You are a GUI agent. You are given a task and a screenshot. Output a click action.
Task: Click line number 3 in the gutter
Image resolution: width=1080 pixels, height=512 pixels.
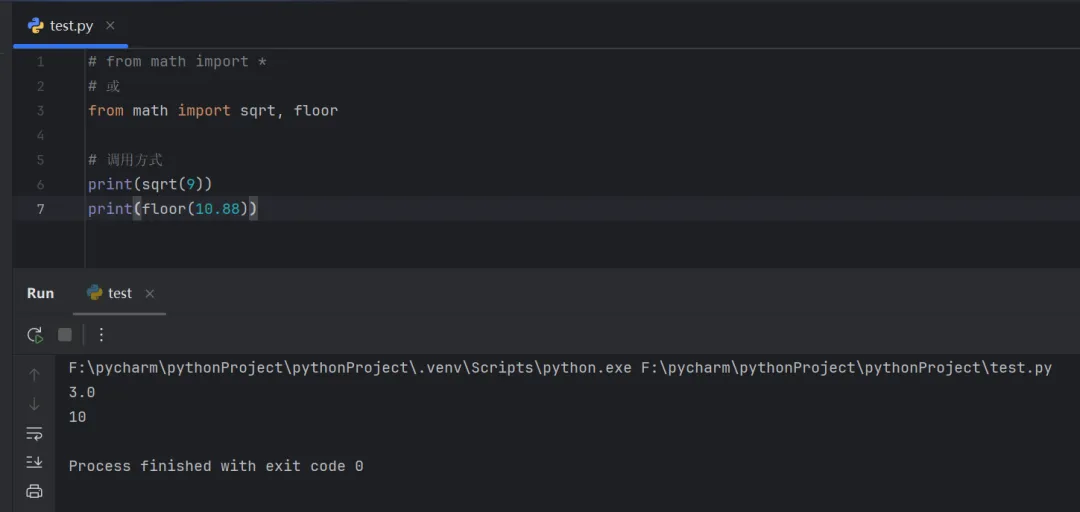click(40, 111)
